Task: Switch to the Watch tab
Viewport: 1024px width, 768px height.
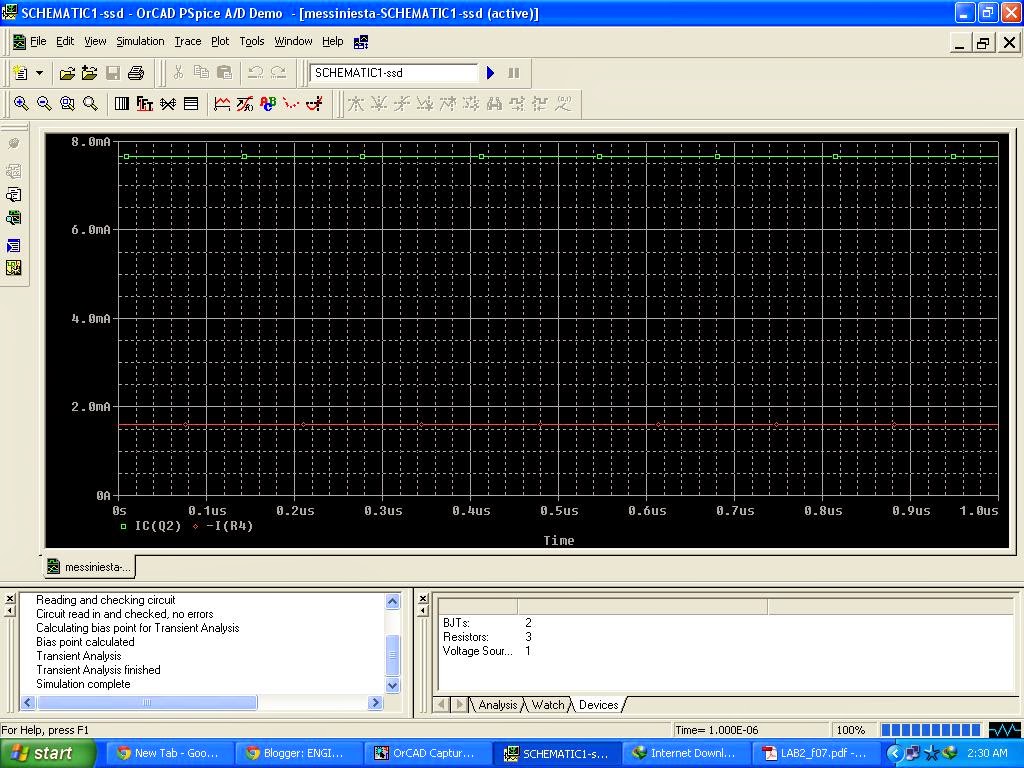Action: pos(547,705)
